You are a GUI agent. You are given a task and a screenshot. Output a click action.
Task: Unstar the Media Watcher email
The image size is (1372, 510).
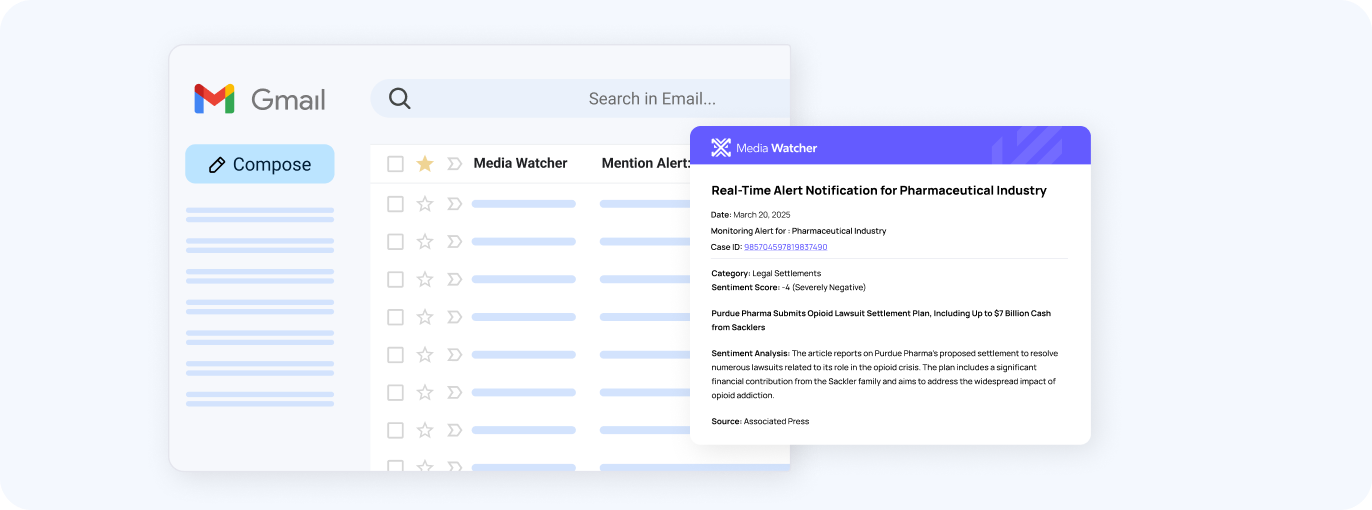click(425, 163)
